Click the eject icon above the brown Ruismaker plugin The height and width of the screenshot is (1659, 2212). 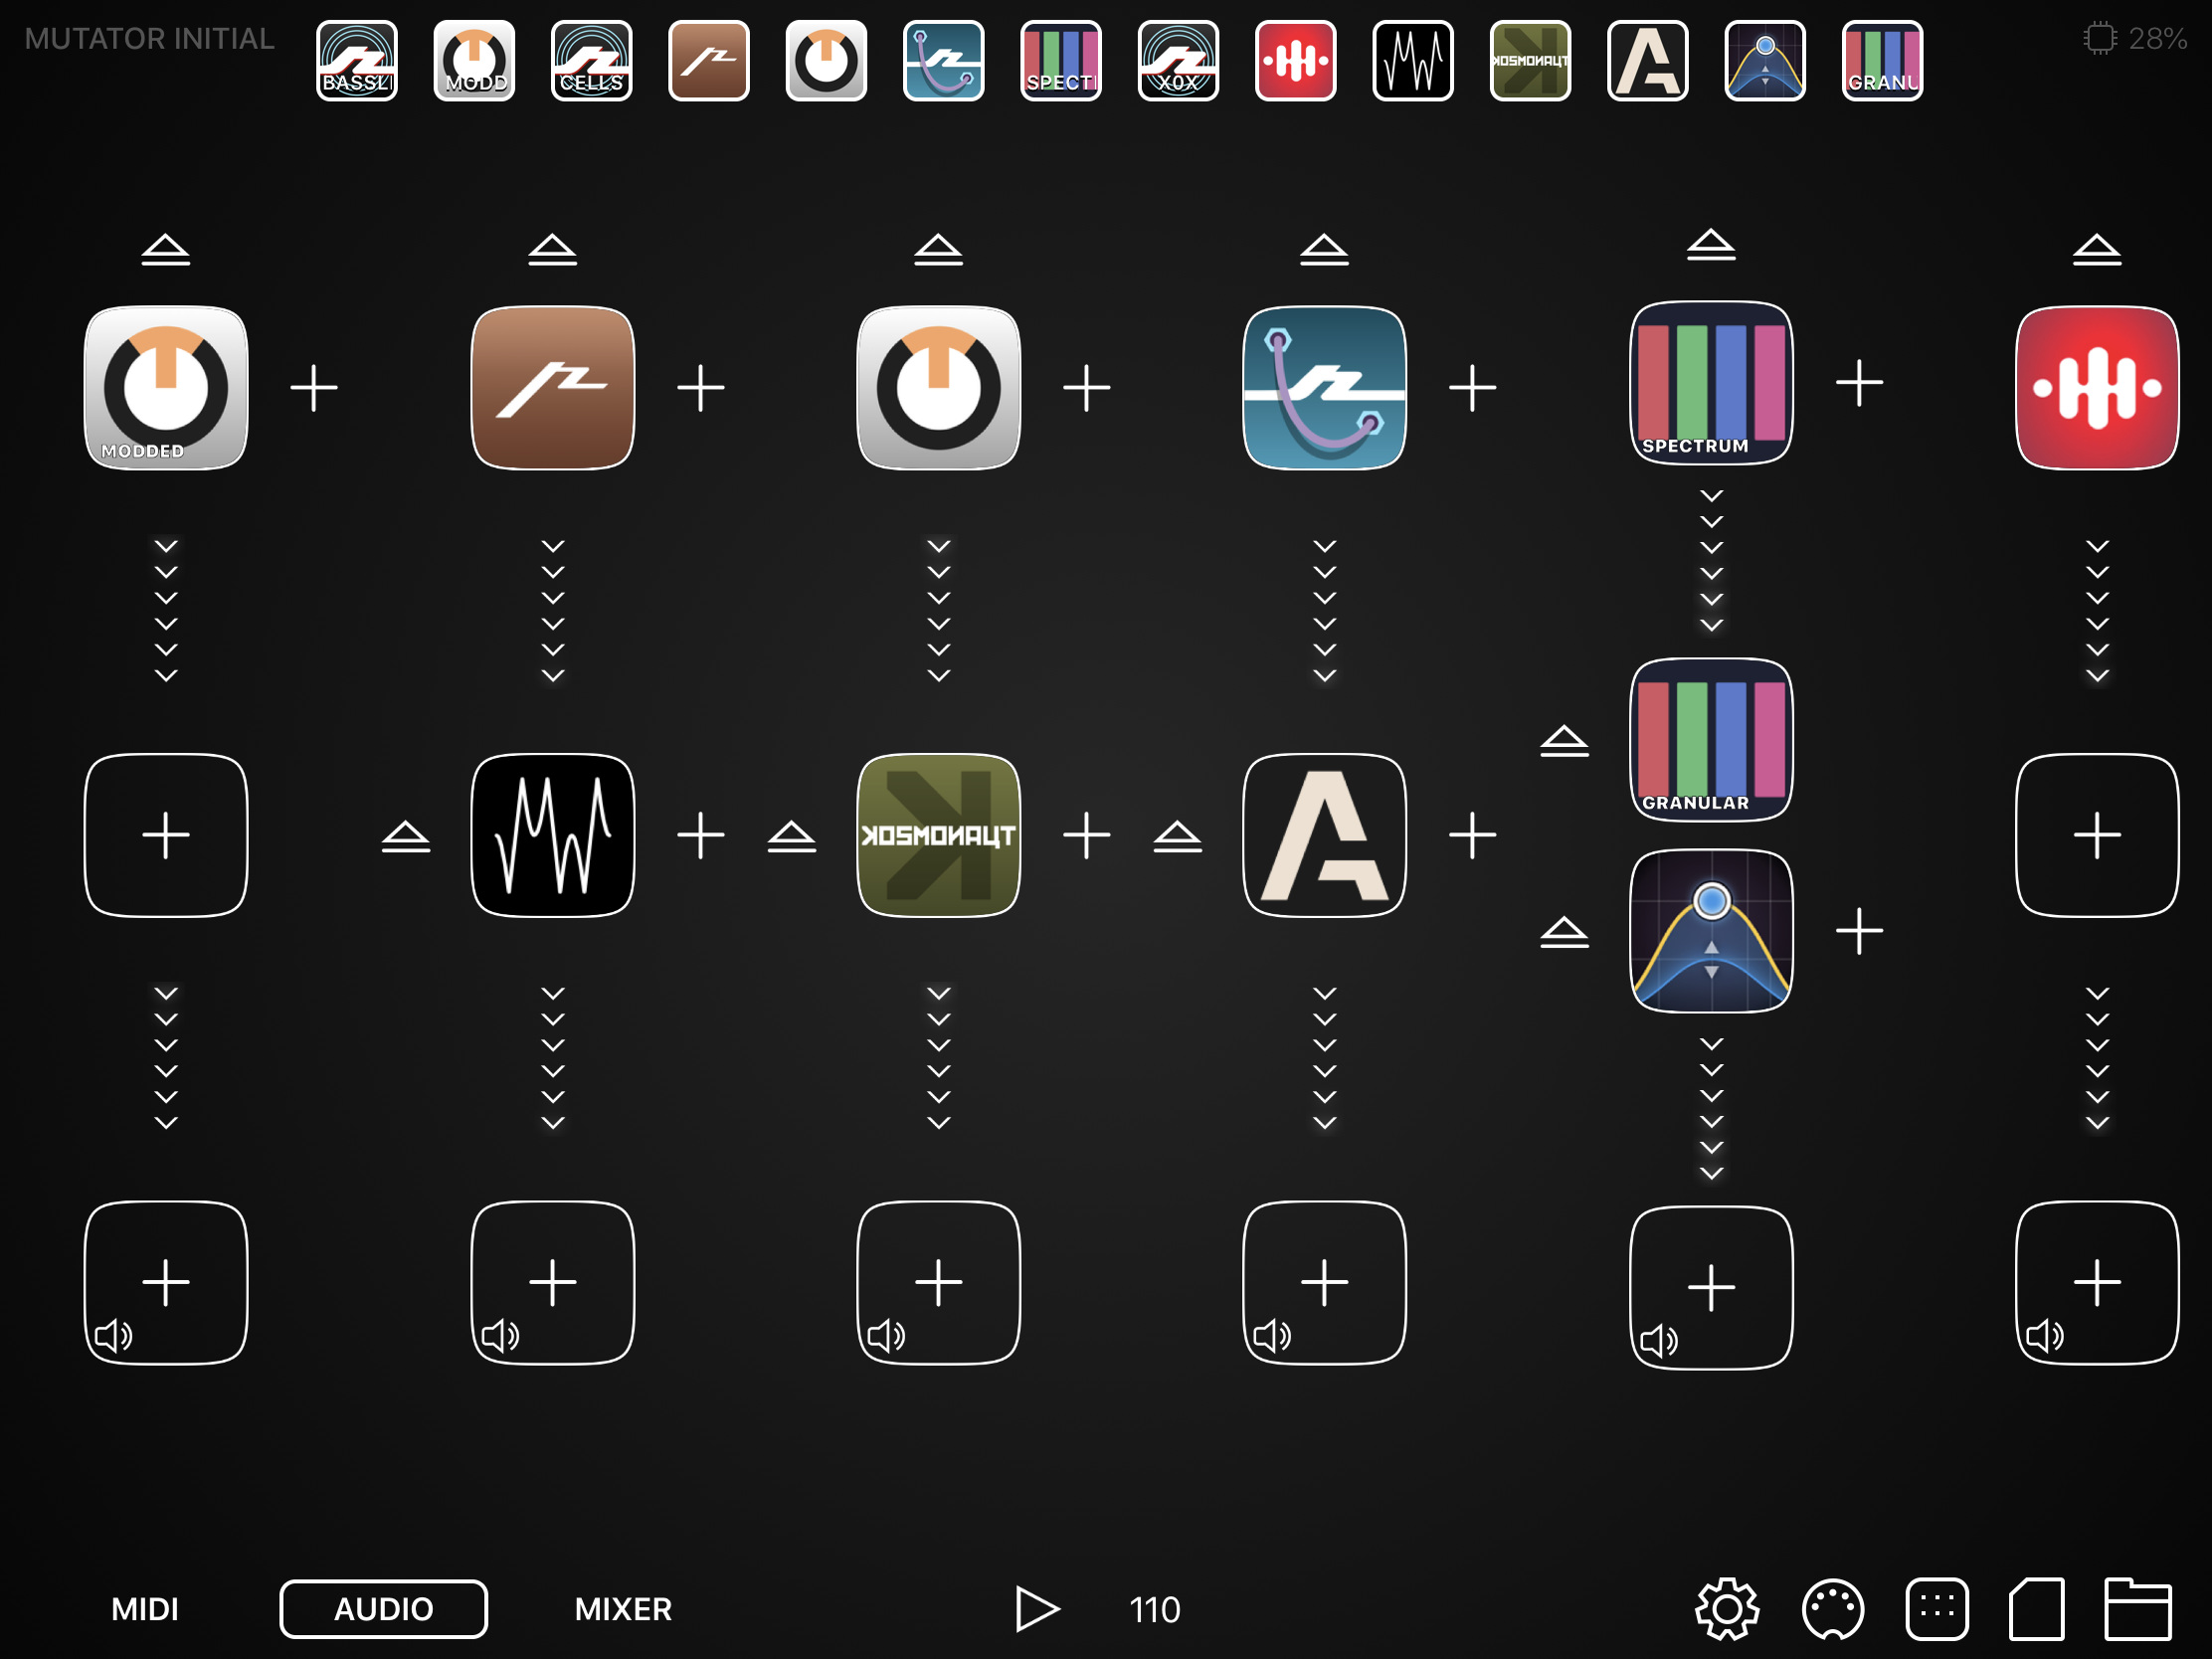[553, 249]
